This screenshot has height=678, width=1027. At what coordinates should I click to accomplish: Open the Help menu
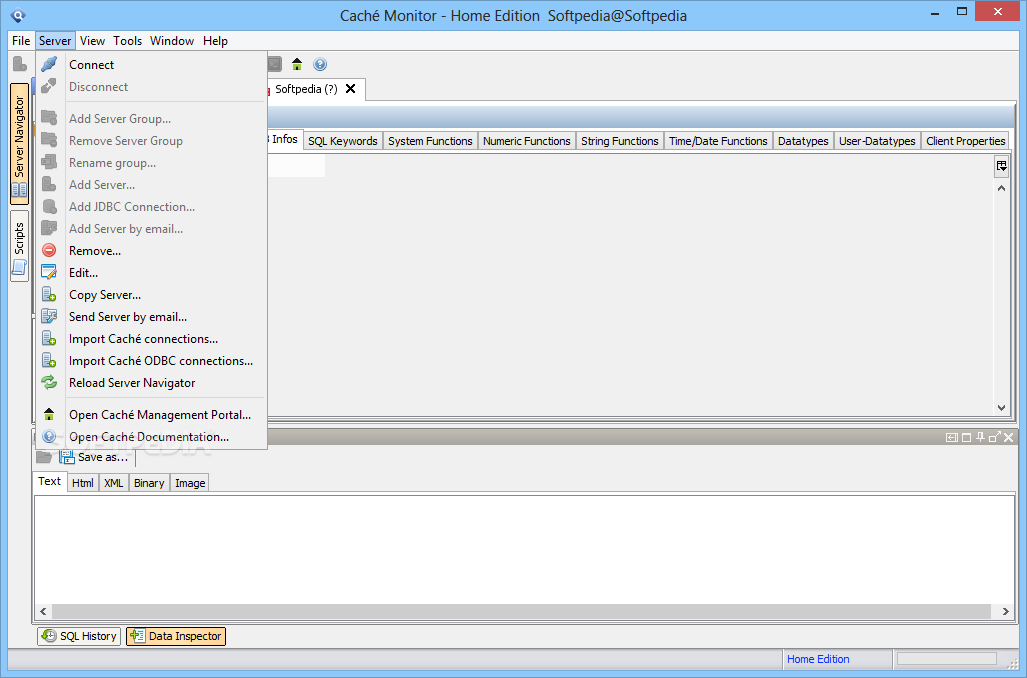pyautogui.click(x=215, y=41)
